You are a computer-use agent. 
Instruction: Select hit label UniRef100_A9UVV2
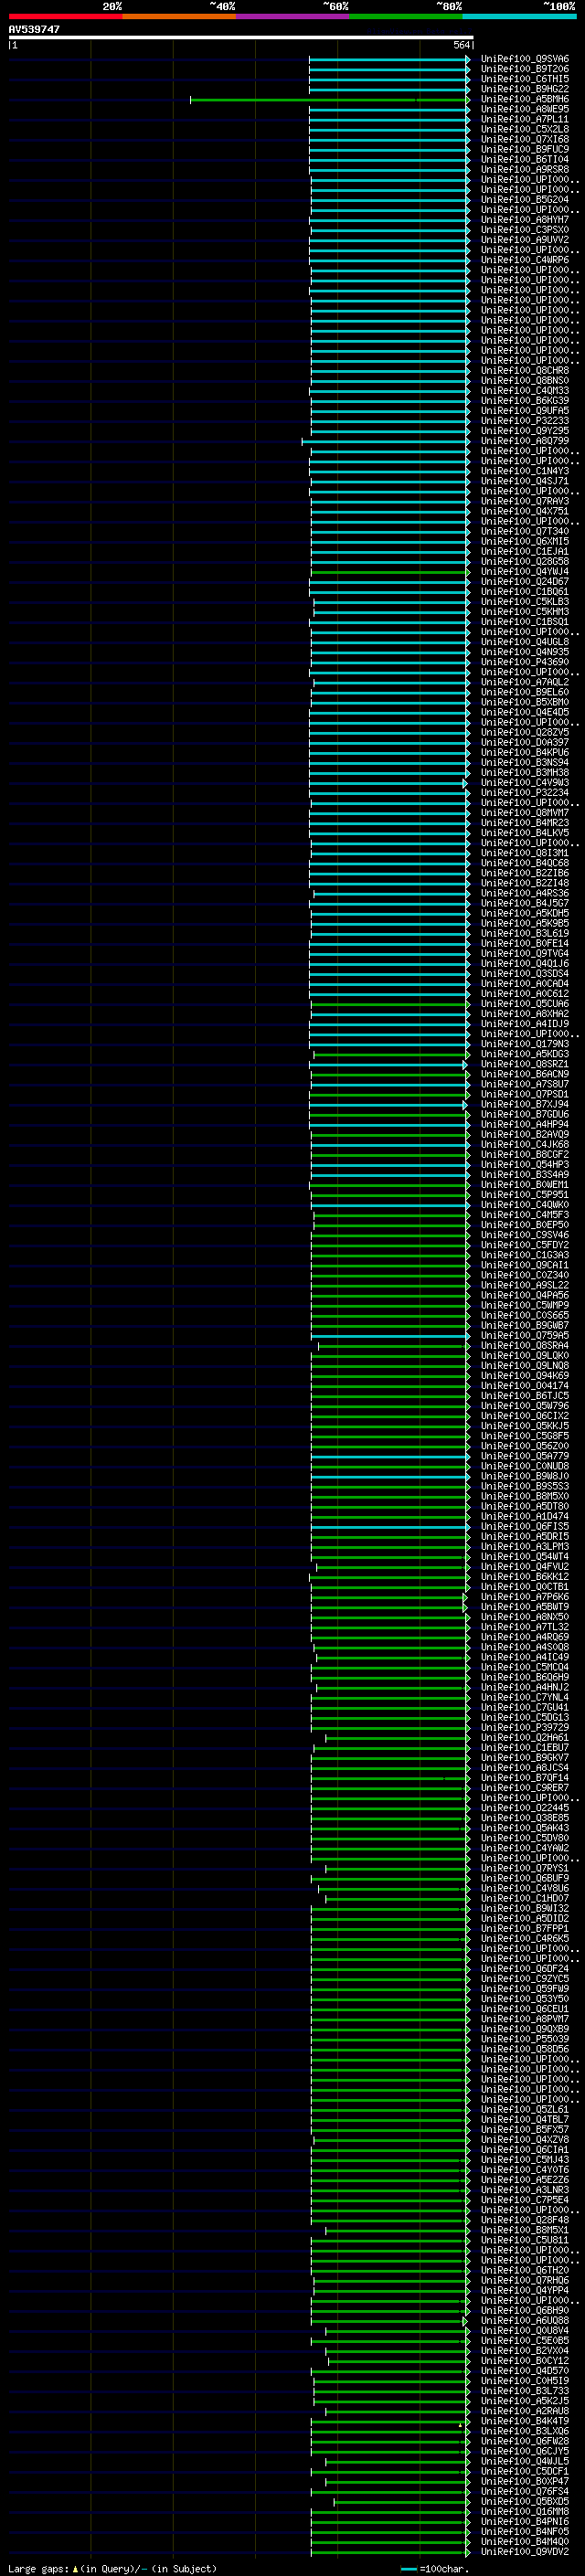pos(525,240)
